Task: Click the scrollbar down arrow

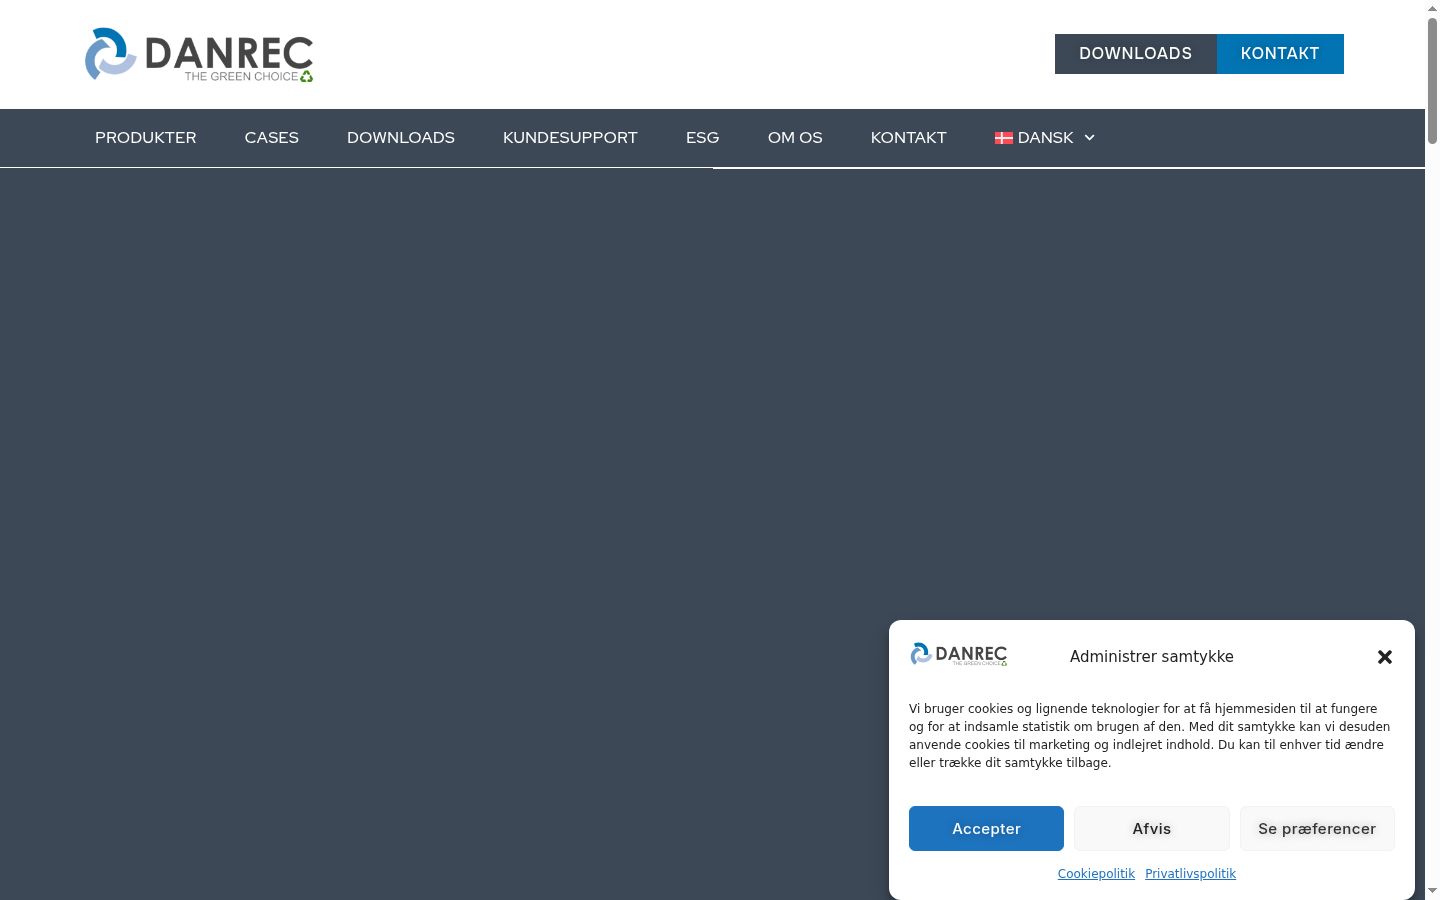Action: click(1432, 891)
